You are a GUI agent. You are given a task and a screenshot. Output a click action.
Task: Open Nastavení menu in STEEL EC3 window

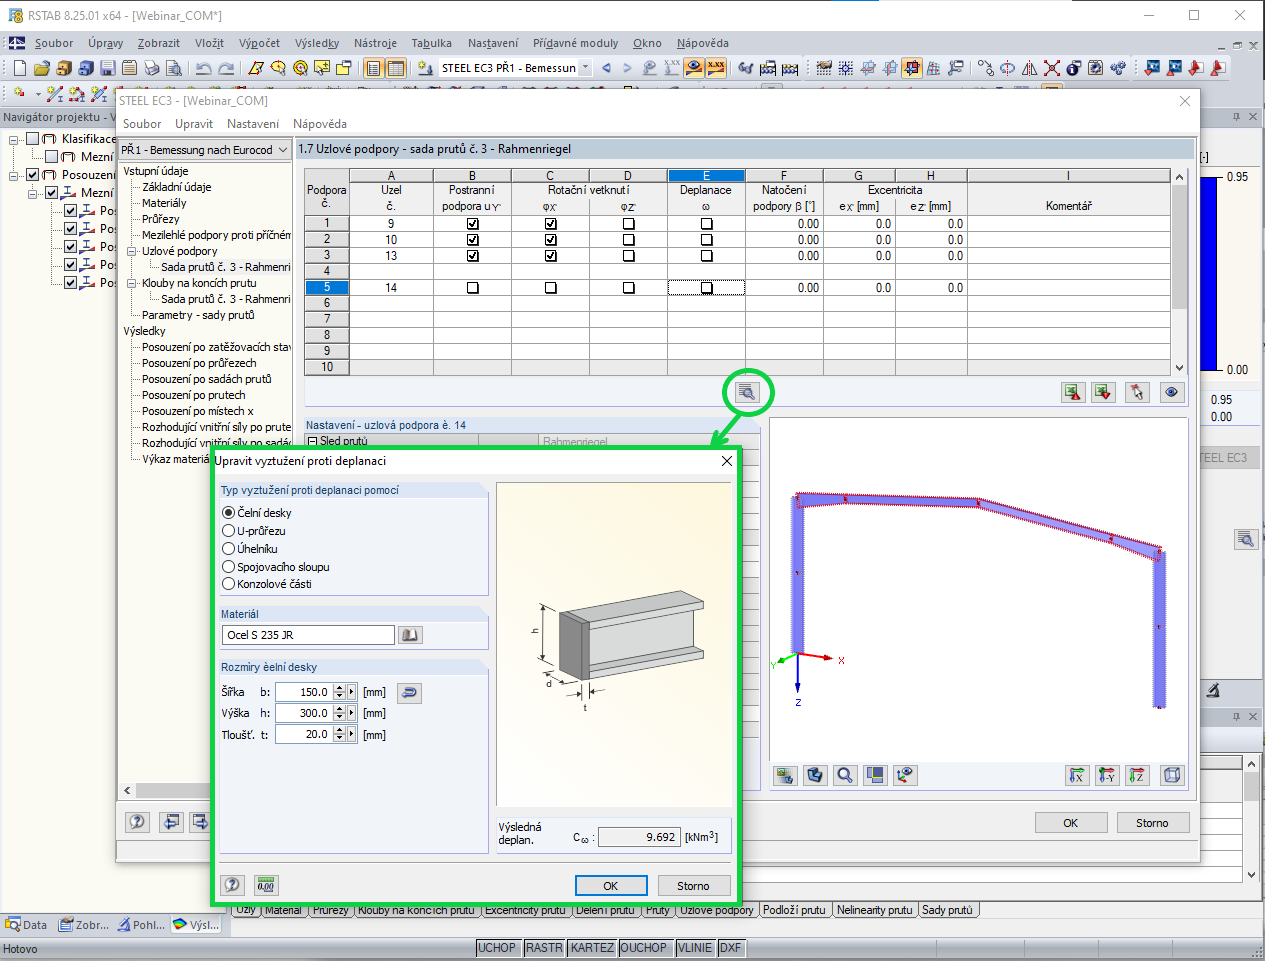252,124
